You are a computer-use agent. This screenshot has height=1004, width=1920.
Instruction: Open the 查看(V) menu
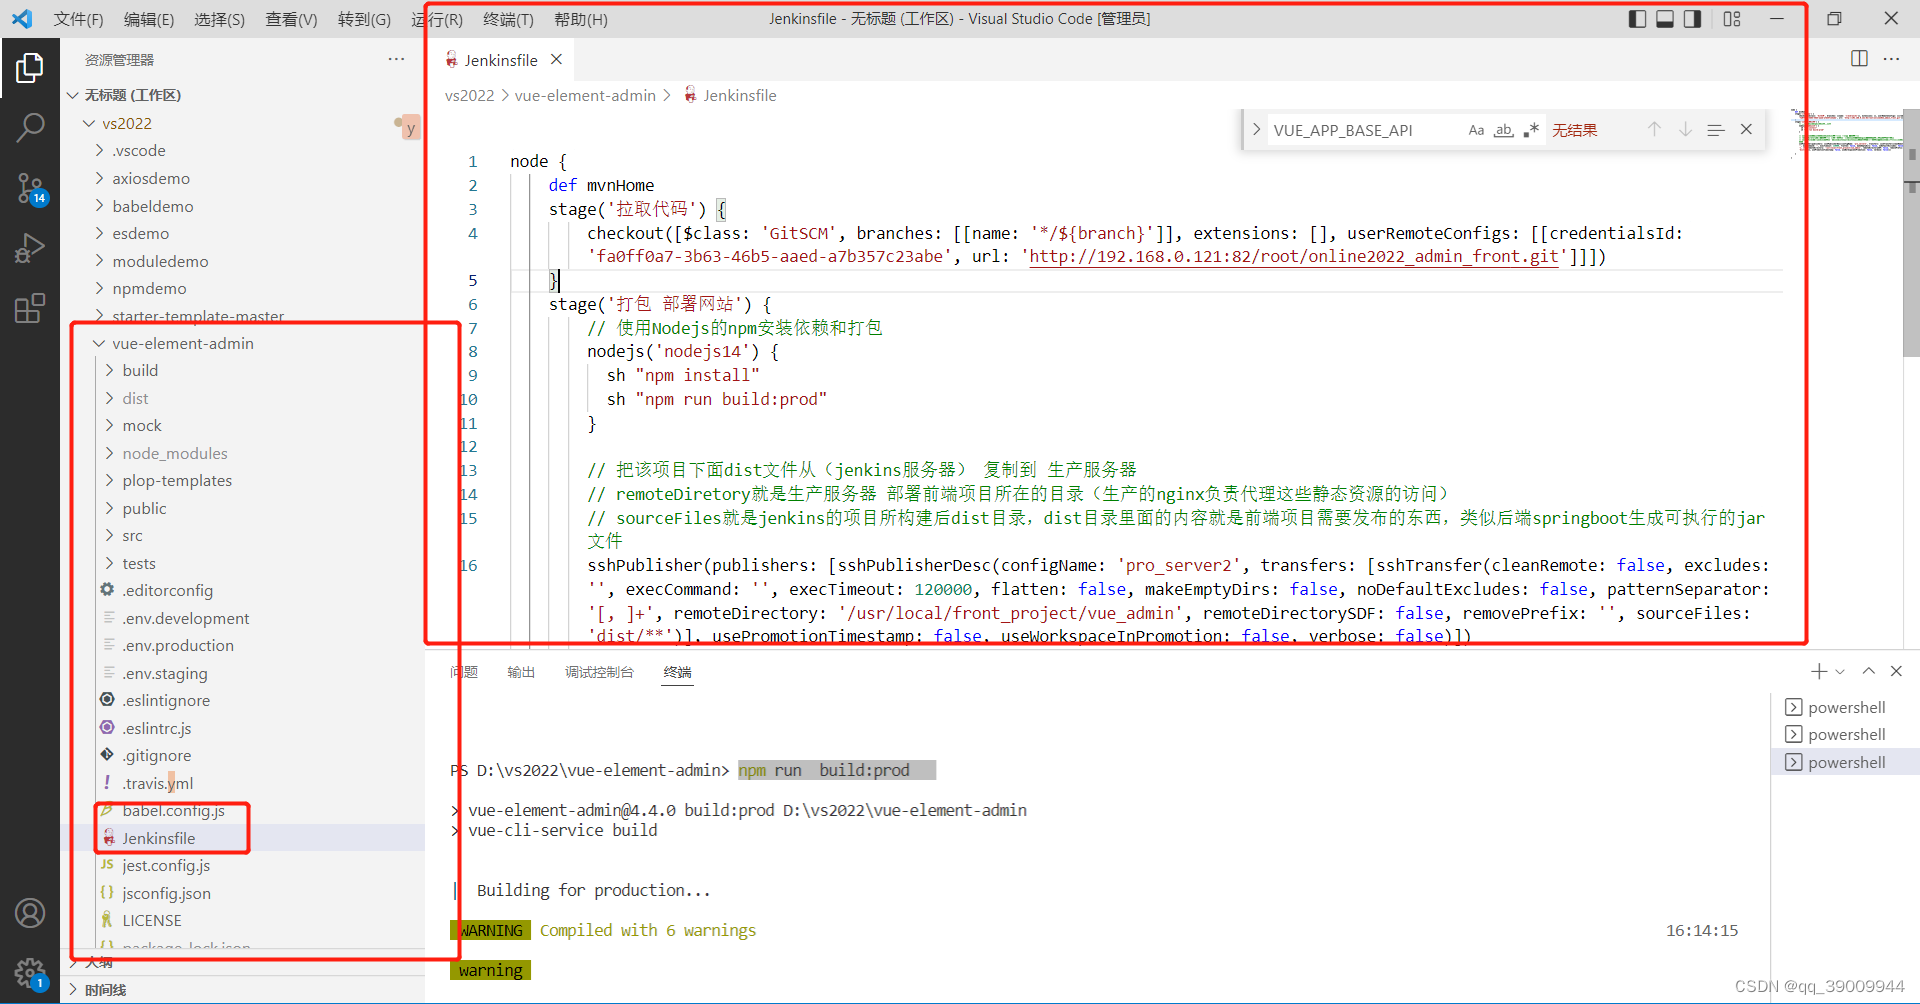291,19
